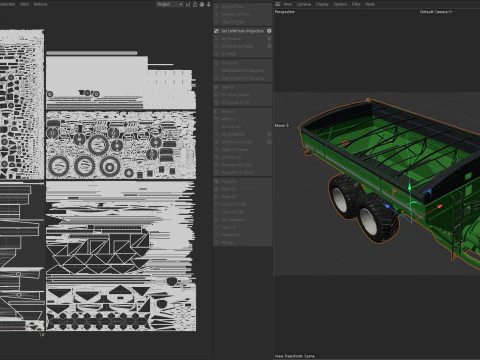Open the viewport Filter menu
The height and width of the screenshot is (360, 480).
[356, 4]
